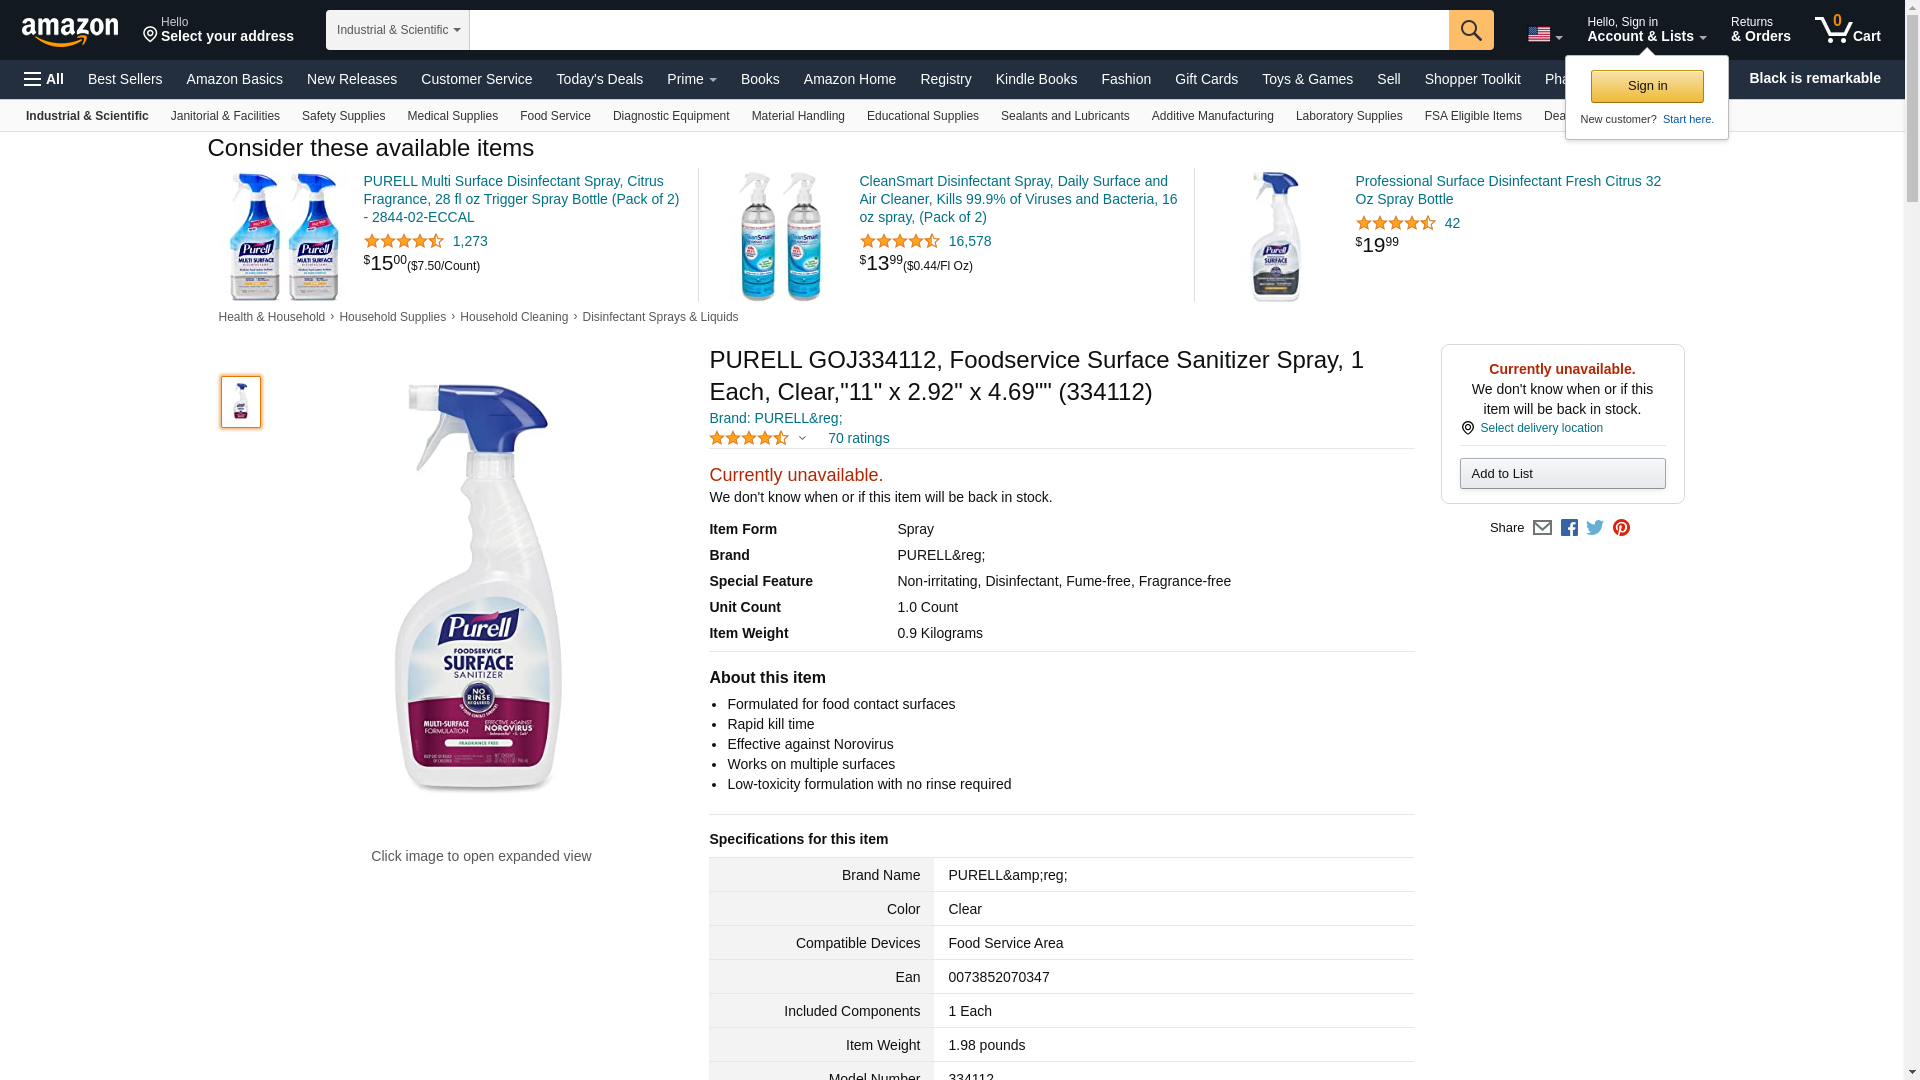Select the Purell sanitizer product thumbnail
Viewport: 1920px width, 1080px height.
pos(241,402)
